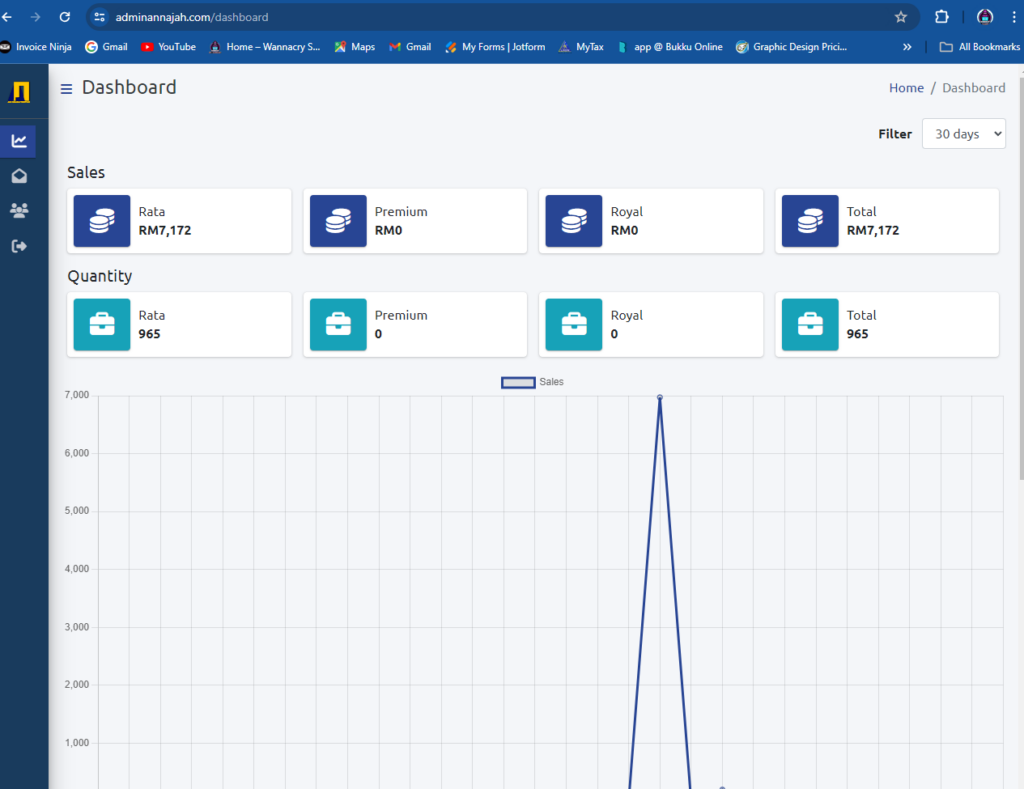The height and width of the screenshot is (789, 1024).
Task: Open the first Gmail bookmark with Google icon
Action: 106,47
